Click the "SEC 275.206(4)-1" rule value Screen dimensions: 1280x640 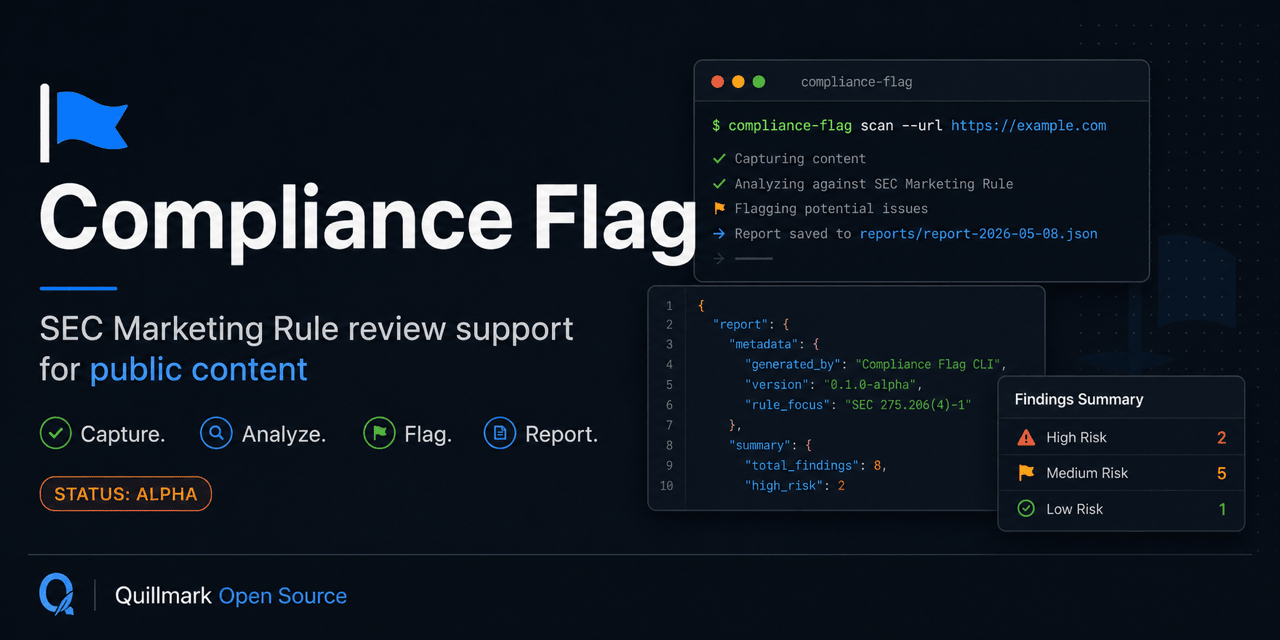pos(908,405)
